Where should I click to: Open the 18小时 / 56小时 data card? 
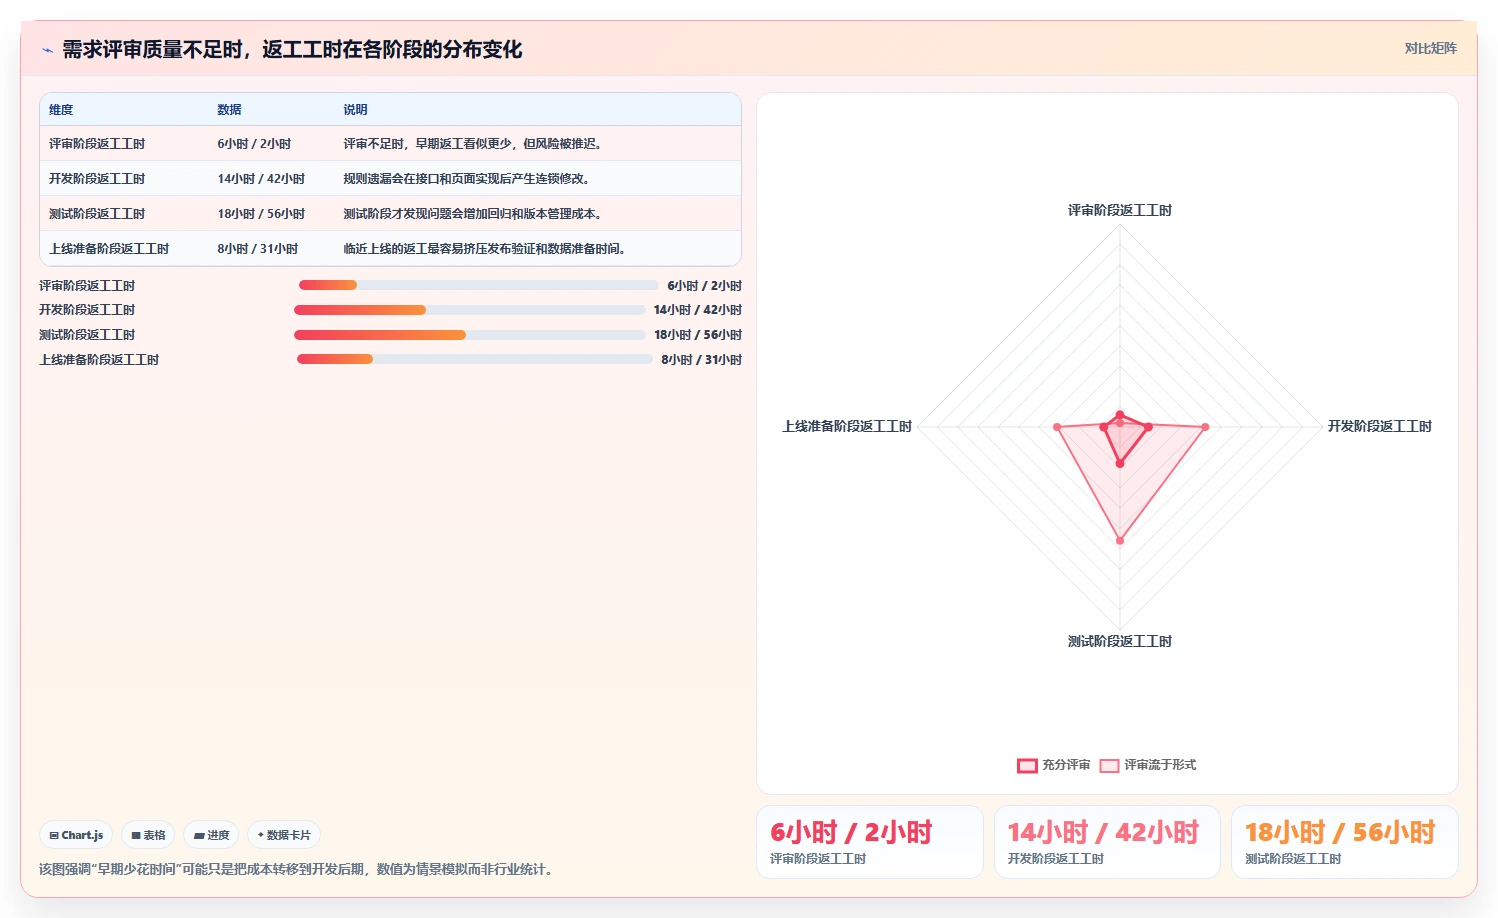pos(1345,842)
